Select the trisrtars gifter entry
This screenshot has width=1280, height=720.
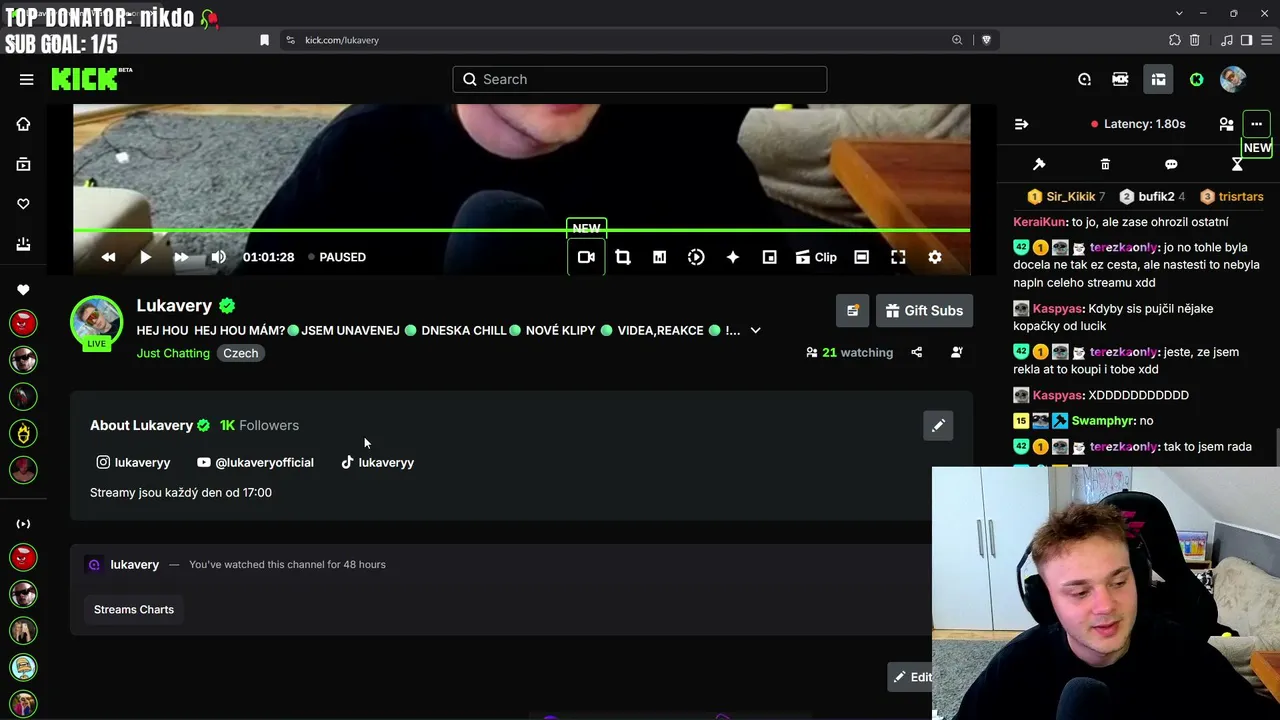click(x=1232, y=197)
